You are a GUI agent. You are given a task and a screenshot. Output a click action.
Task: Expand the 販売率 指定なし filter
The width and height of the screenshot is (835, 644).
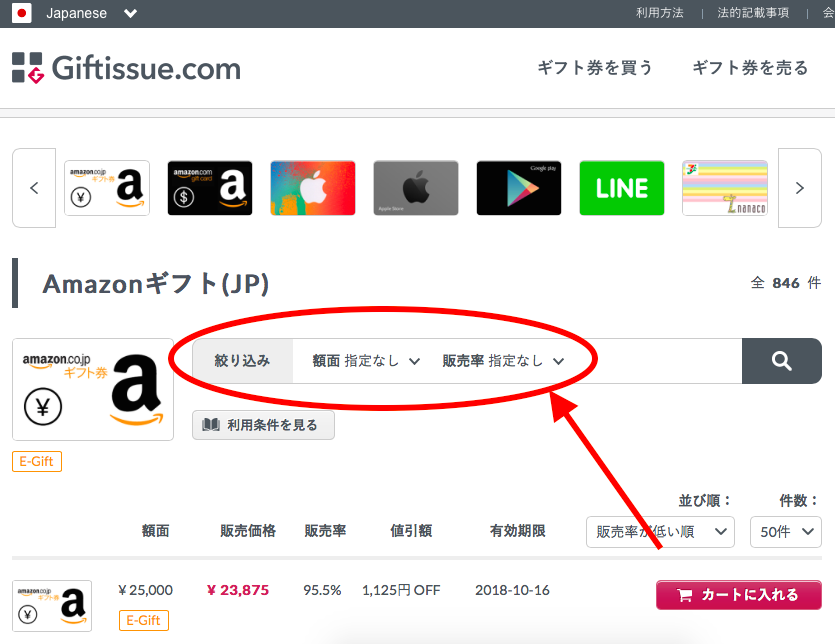point(503,361)
